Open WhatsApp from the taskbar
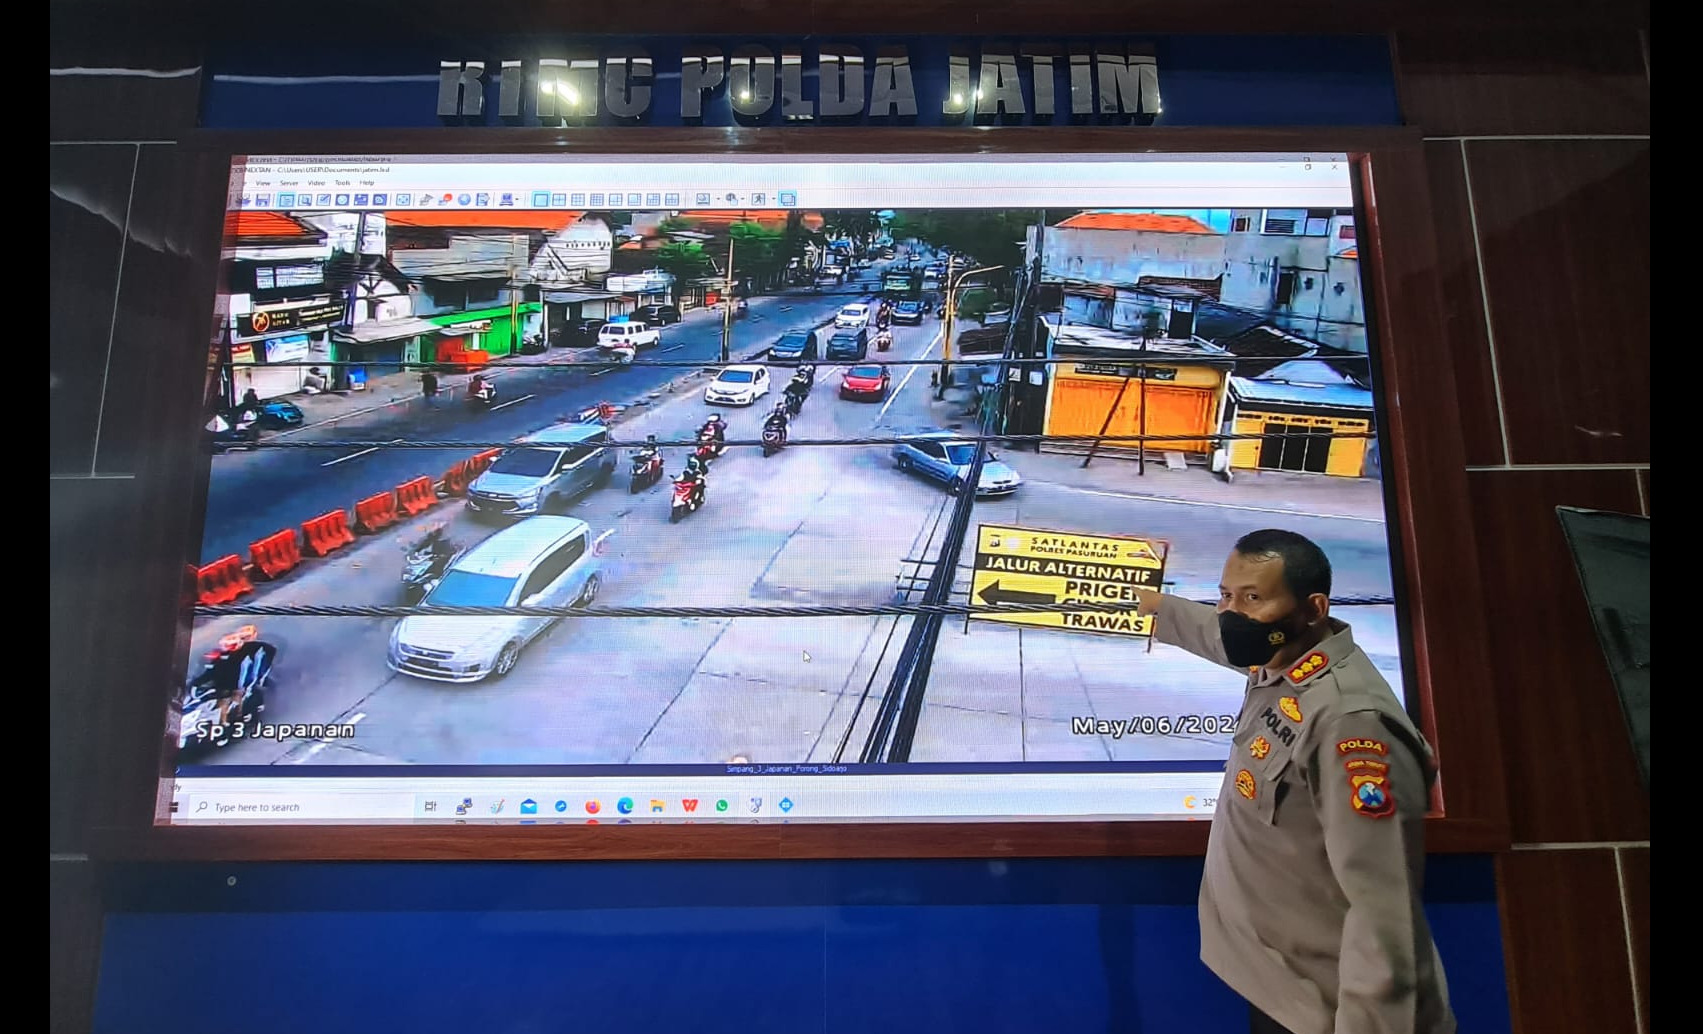Viewport: 1703px width, 1034px height. (722, 806)
